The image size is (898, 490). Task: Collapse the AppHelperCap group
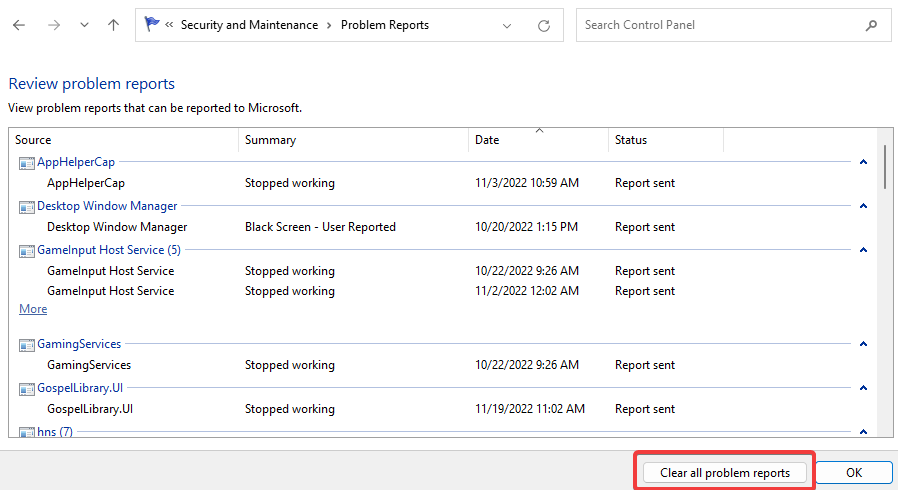click(x=863, y=162)
